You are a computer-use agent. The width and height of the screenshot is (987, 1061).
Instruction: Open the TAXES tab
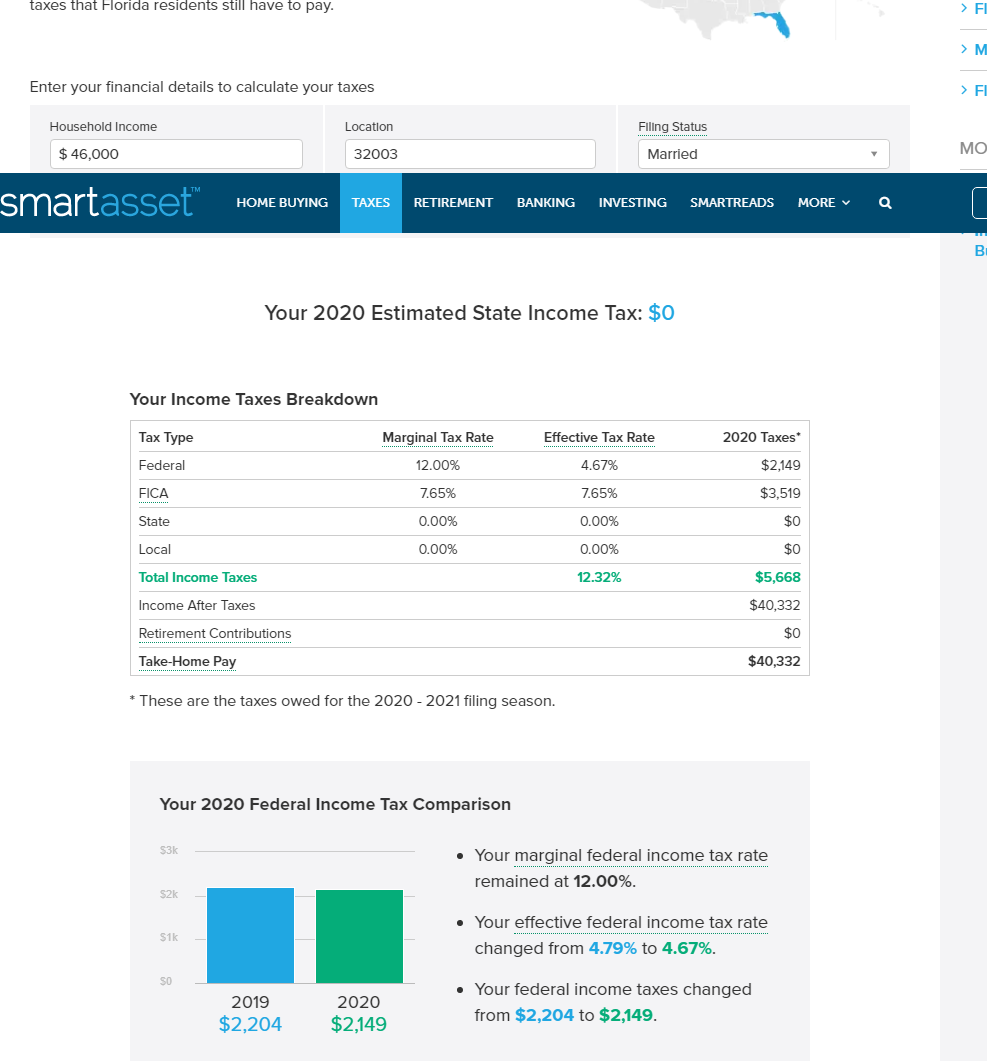(x=371, y=202)
